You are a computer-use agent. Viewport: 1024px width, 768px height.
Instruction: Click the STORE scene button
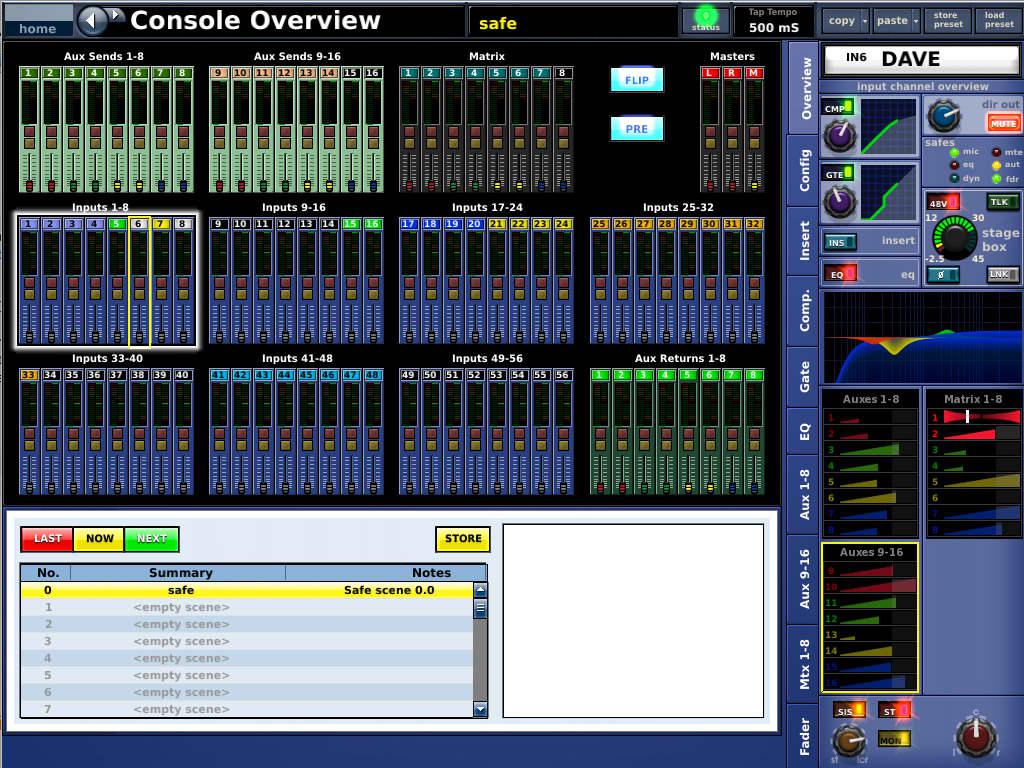click(x=463, y=539)
